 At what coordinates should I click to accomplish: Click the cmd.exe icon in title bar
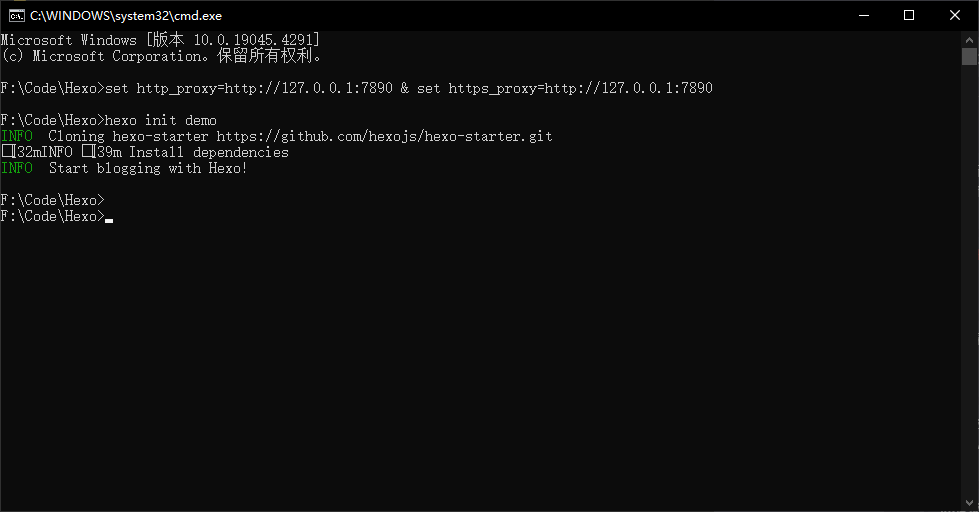pyautogui.click(x=17, y=15)
